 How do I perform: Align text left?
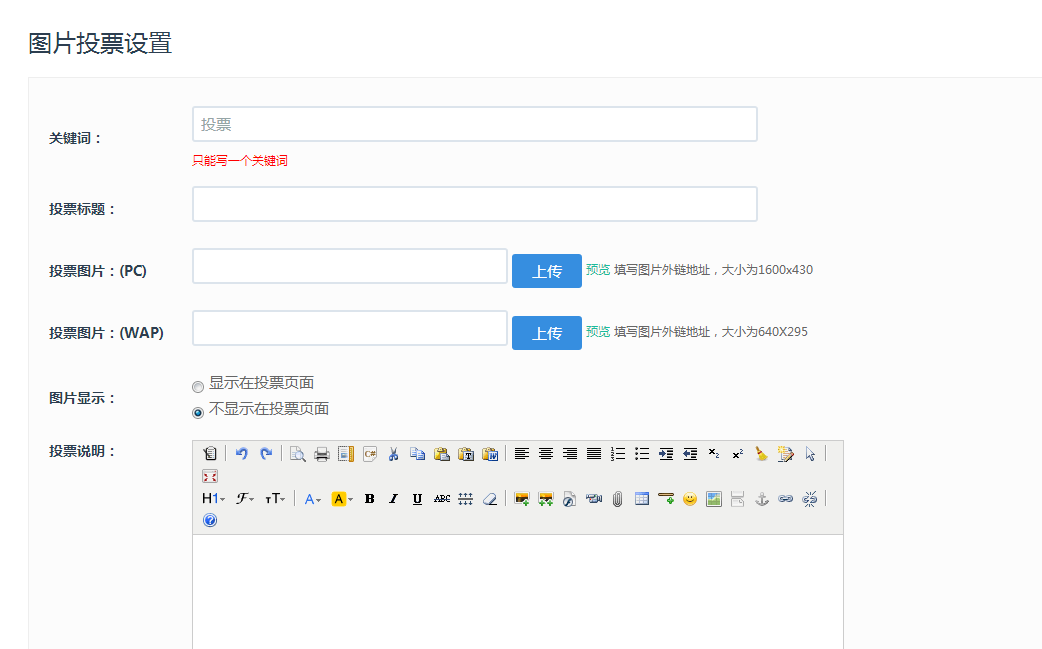click(x=522, y=454)
